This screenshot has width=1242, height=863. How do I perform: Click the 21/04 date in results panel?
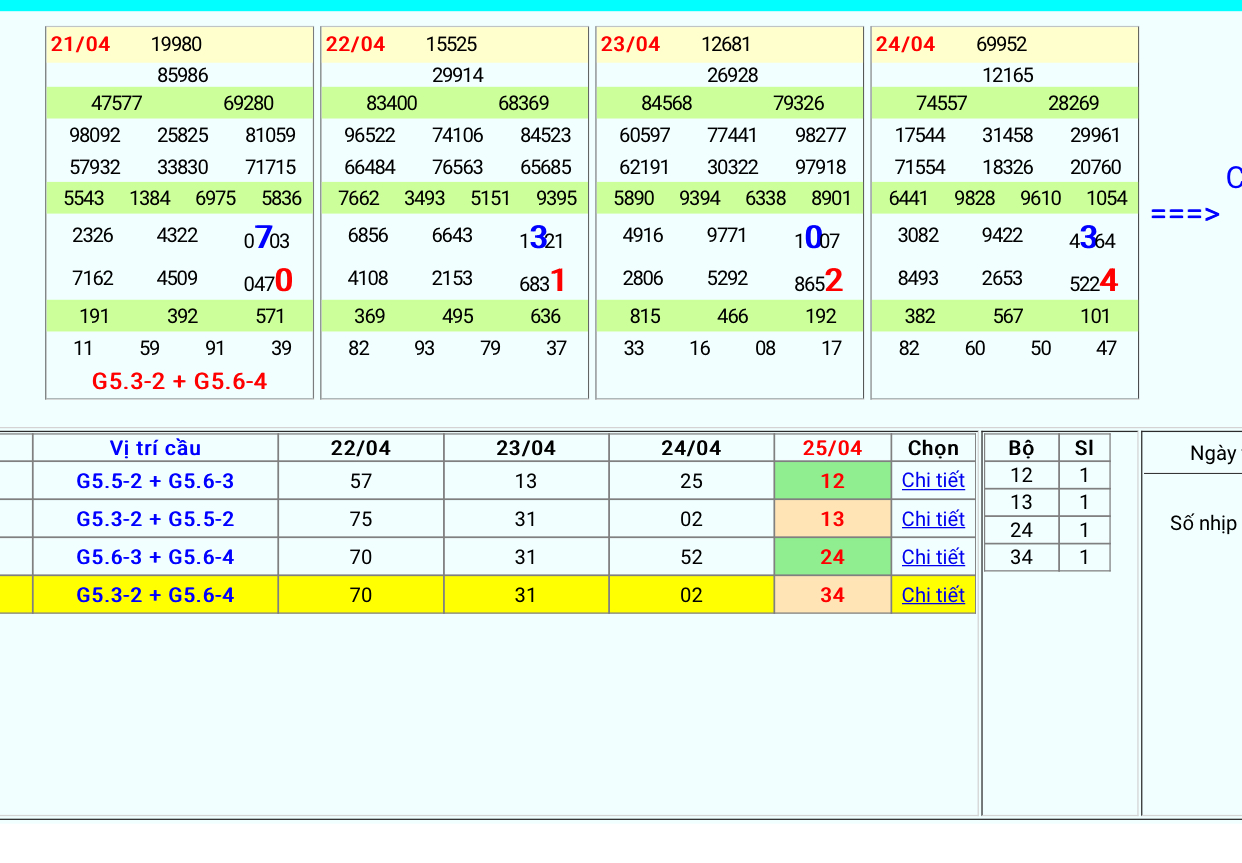point(80,44)
